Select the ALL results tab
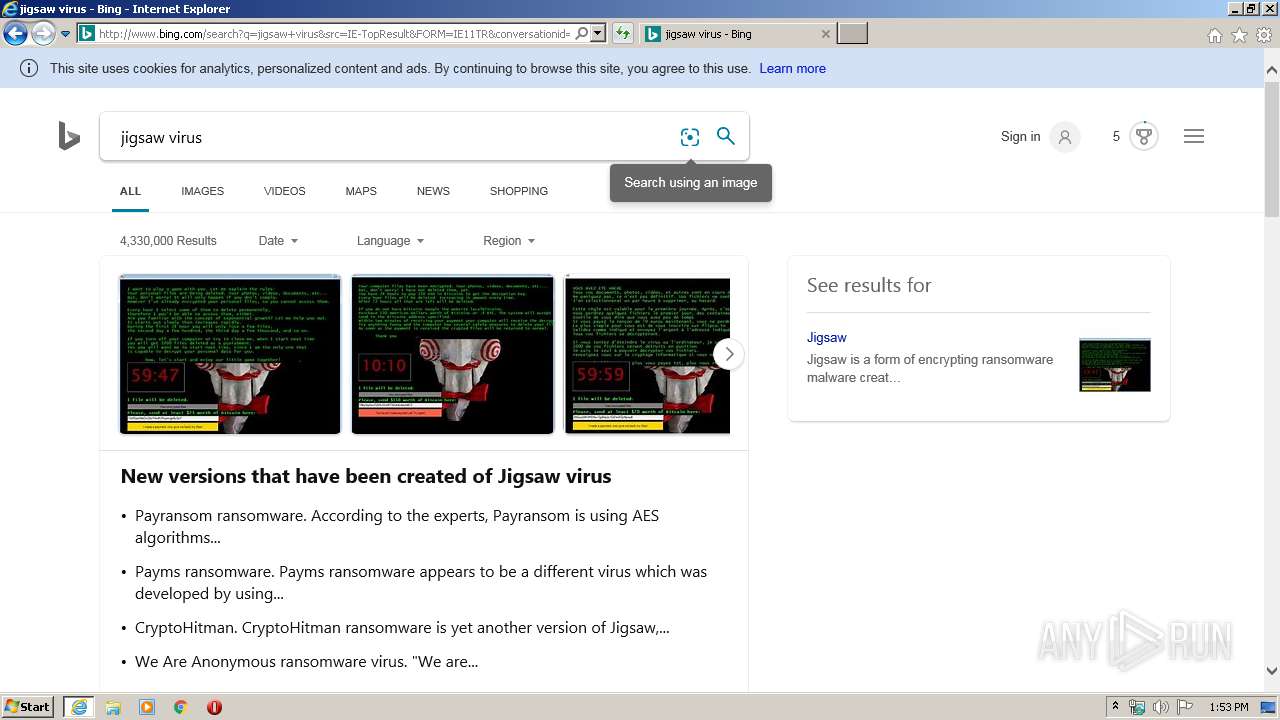Image resolution: width=1280 pixels, height=720 pixels. pyautogui.click(x=130, y=191)
